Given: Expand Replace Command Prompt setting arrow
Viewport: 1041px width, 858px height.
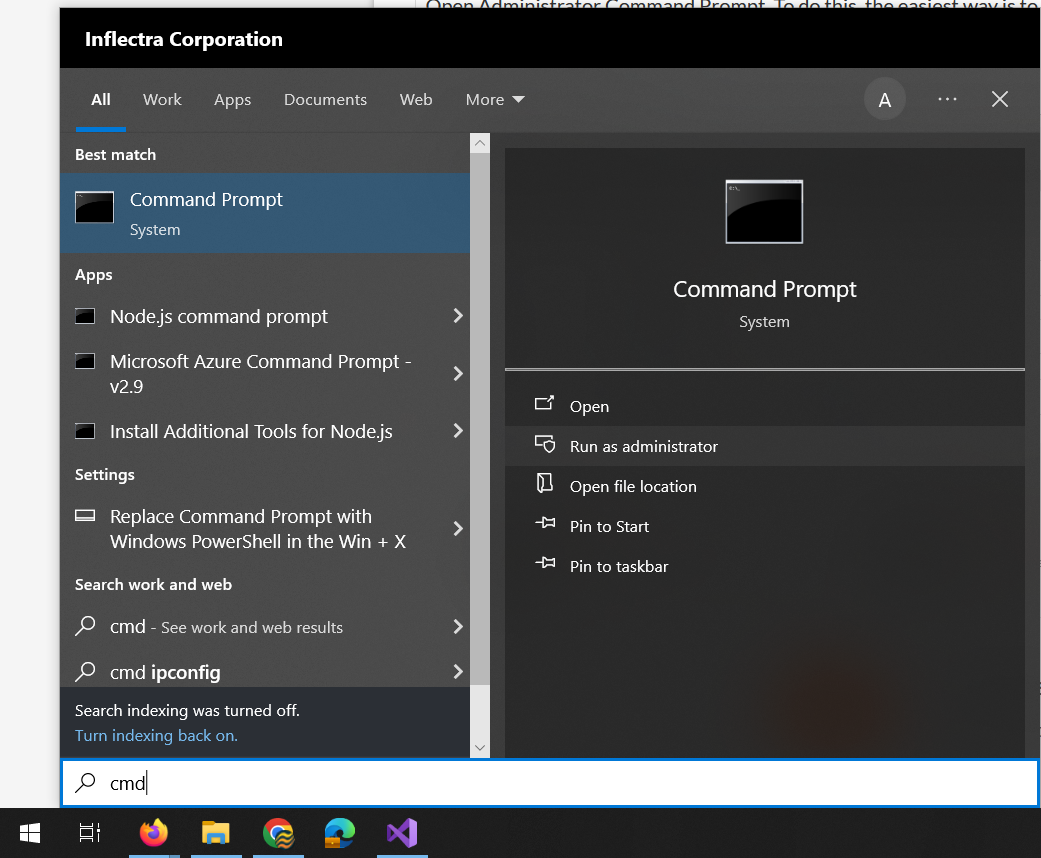Looking at the screenshot, I should (458, 529).
